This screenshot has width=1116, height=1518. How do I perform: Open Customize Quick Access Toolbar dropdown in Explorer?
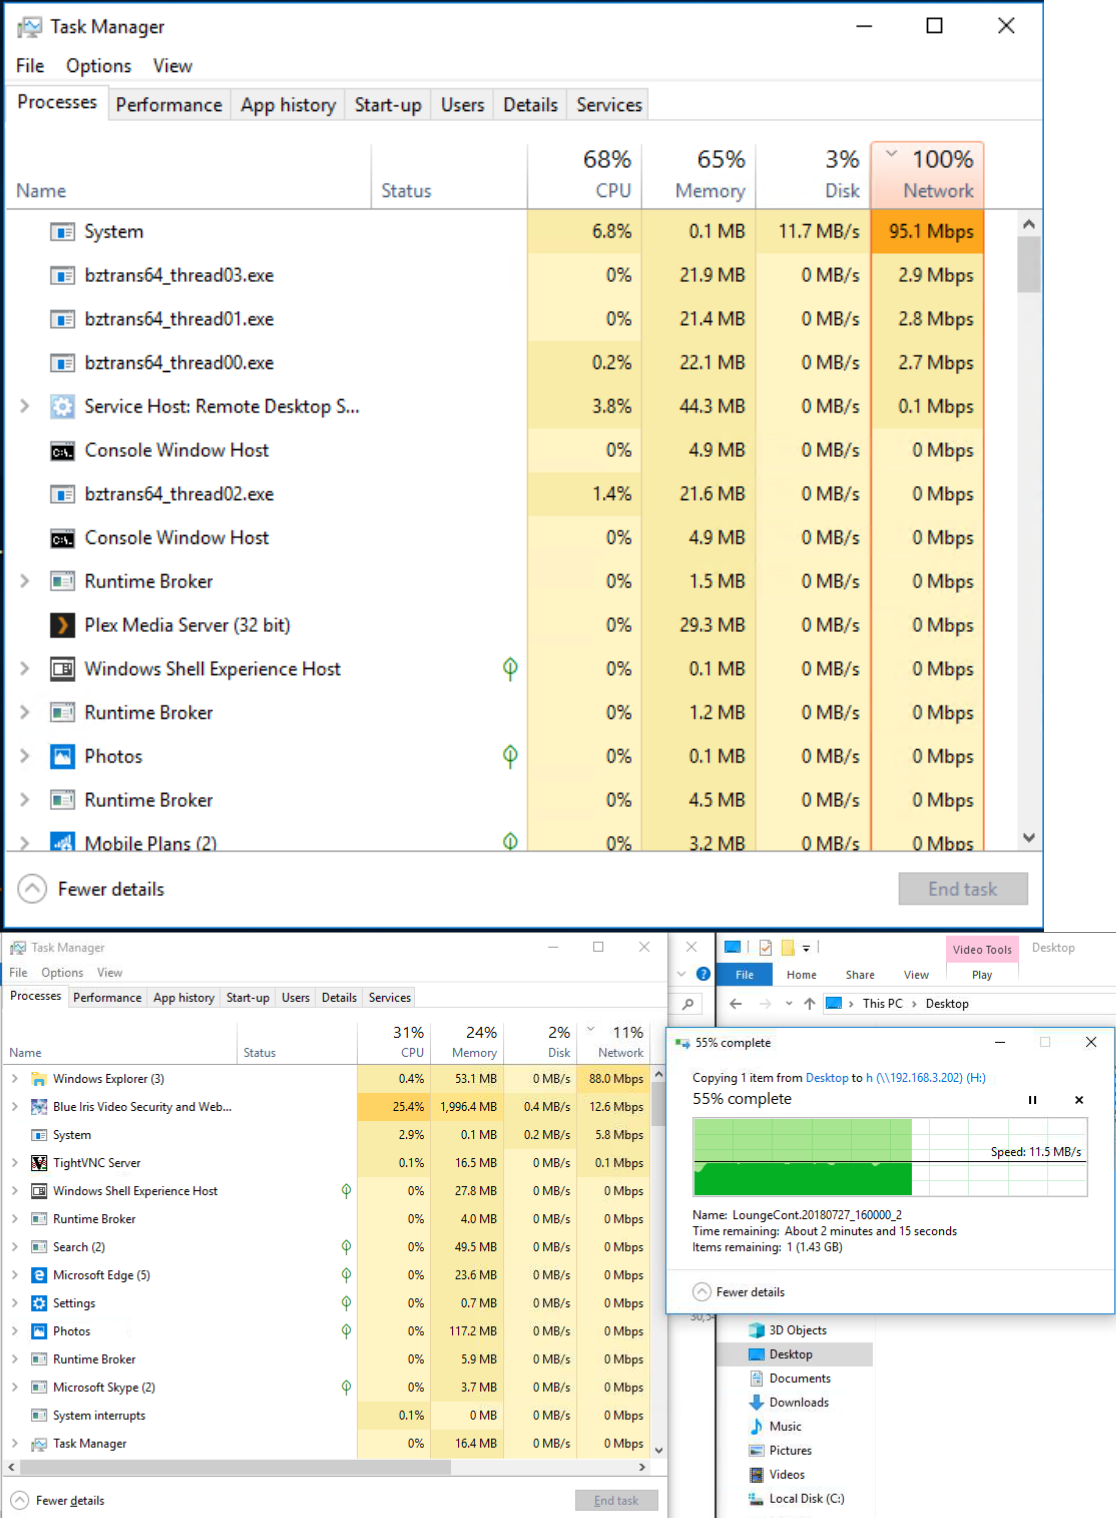tap(806, 948)
